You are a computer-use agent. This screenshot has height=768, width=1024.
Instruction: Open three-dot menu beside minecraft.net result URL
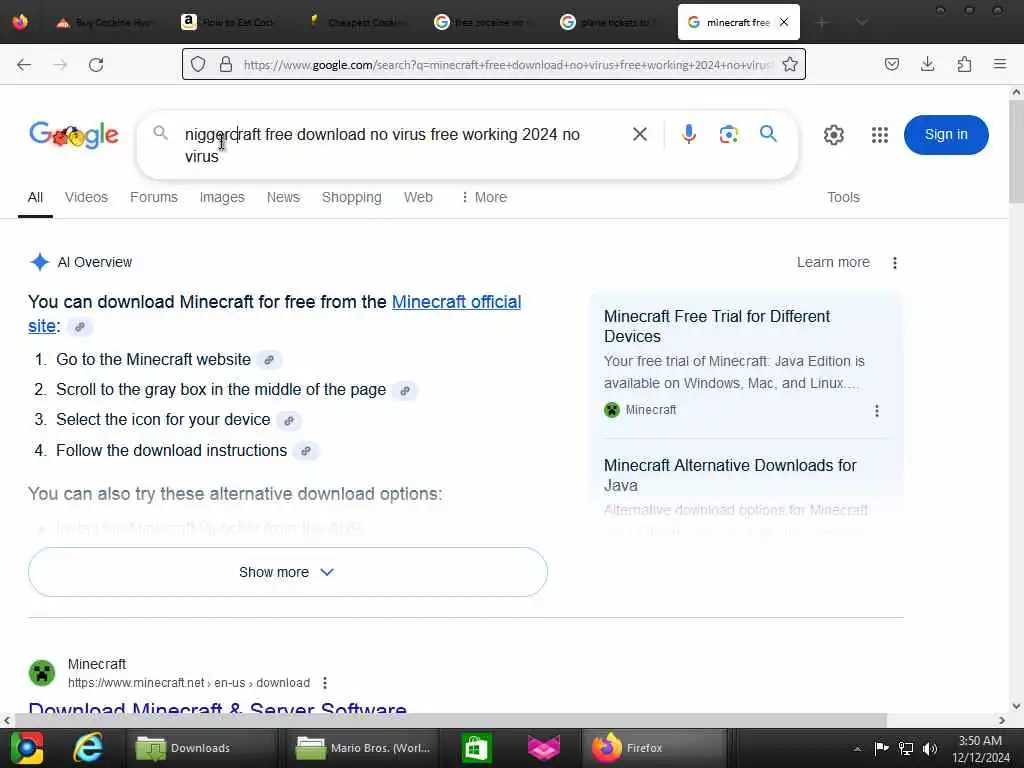pyautogui.click(x=325, y=683)
